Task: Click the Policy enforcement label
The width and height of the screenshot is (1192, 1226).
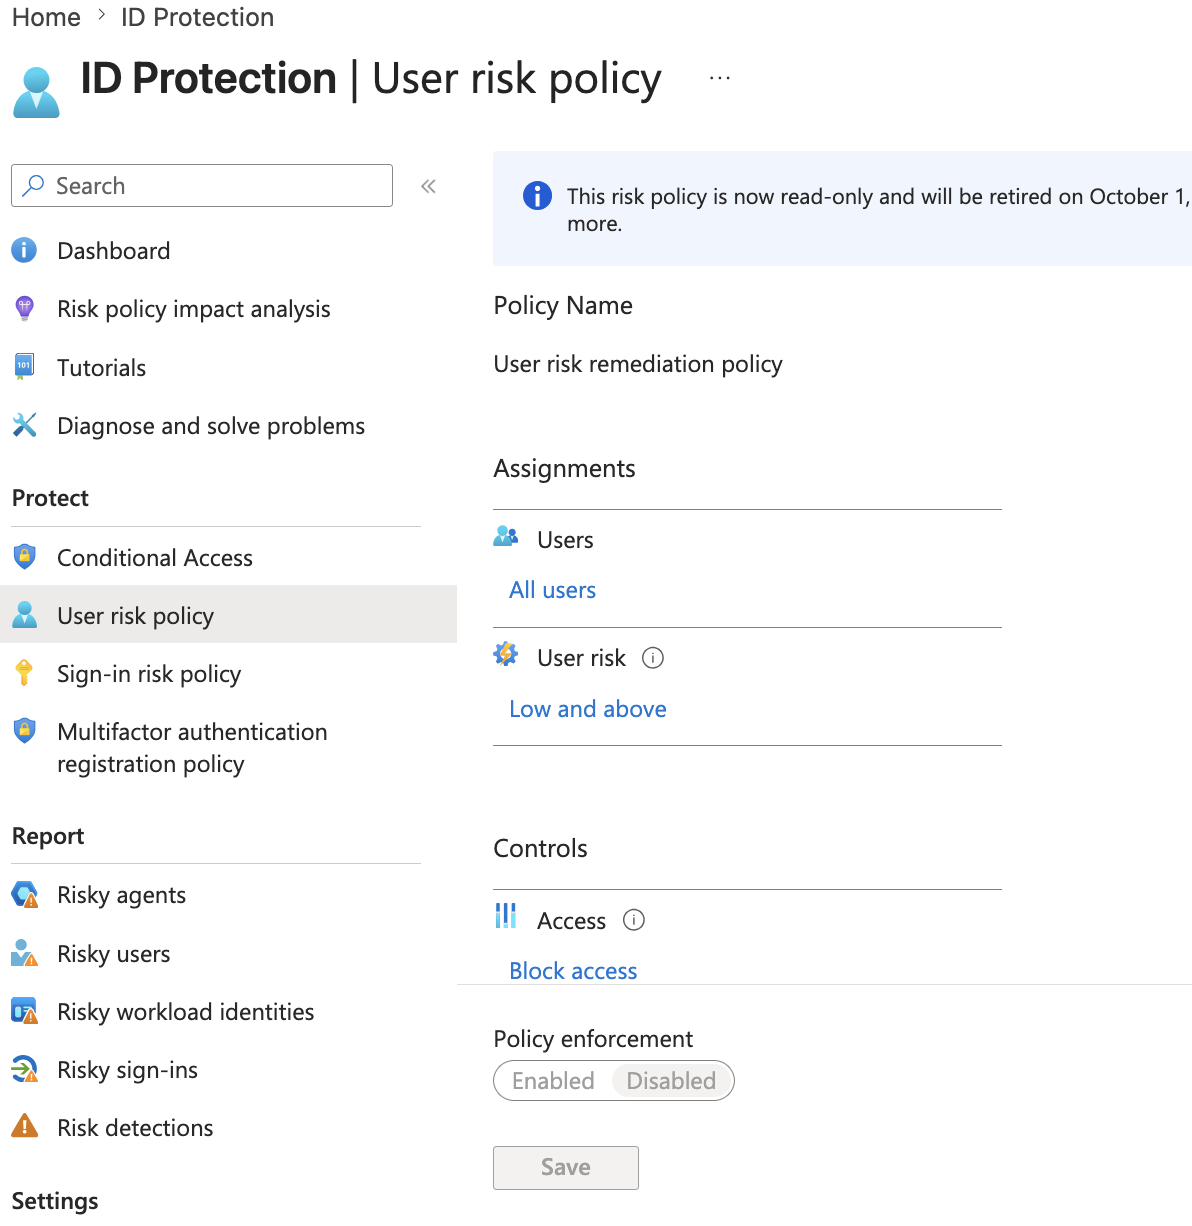Action: (593, 1039)
